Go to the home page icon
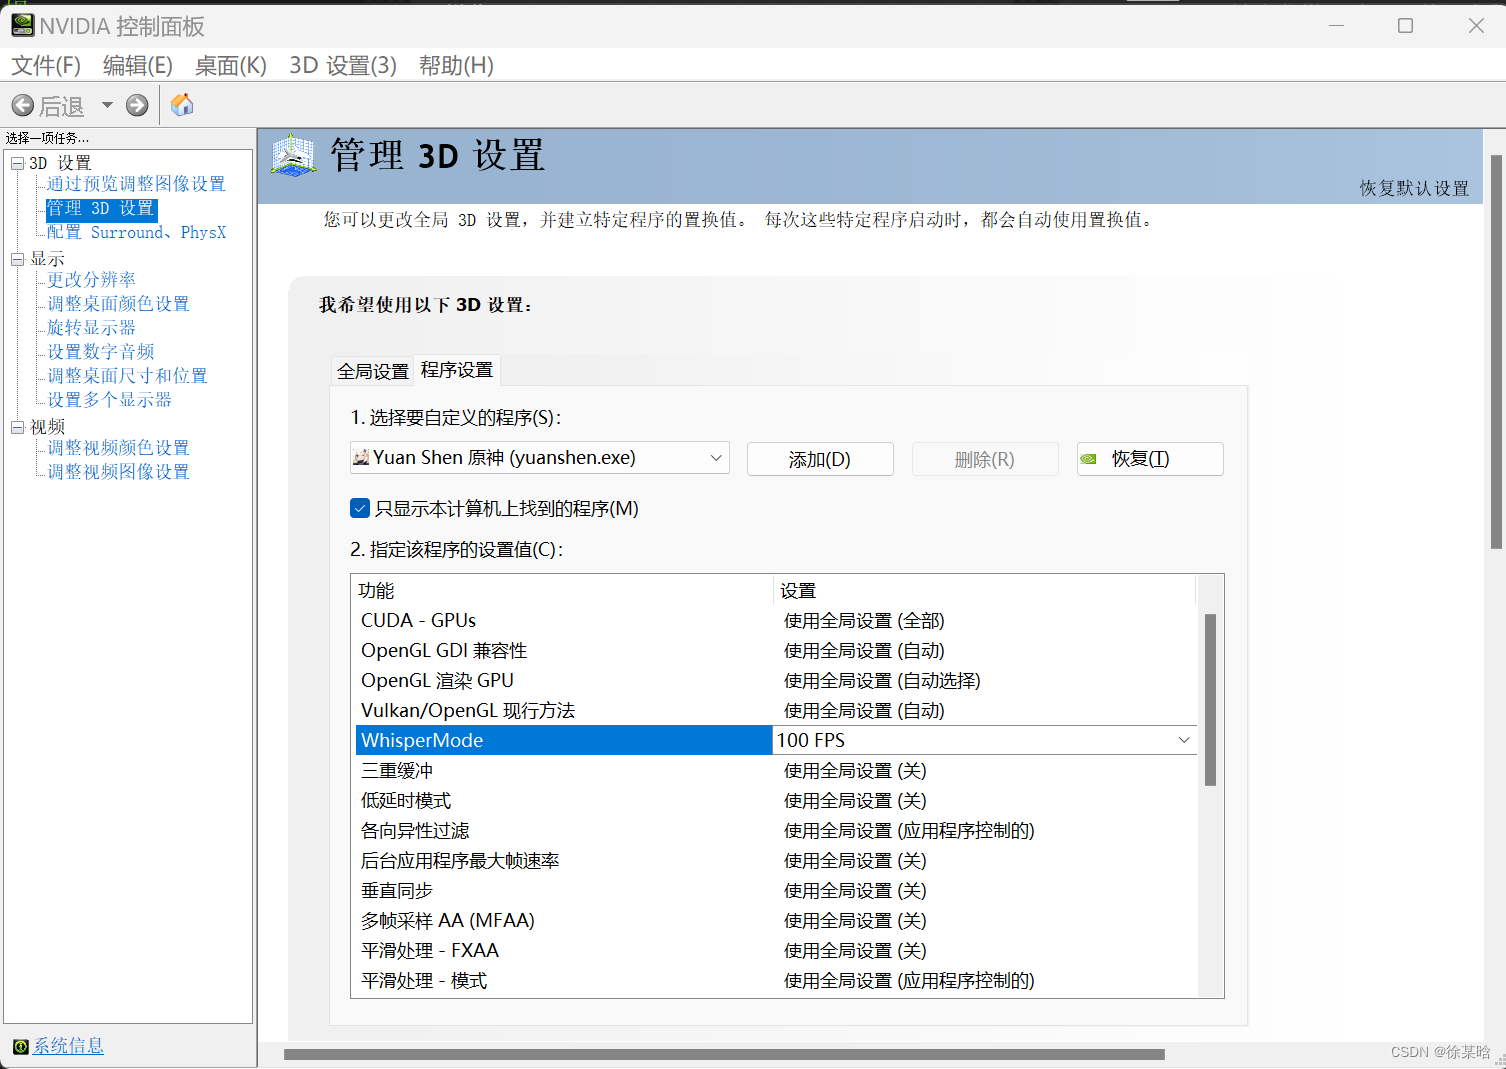This screenshot has height=1069, width=1506. pyautogui.click(x=182, y=105)
